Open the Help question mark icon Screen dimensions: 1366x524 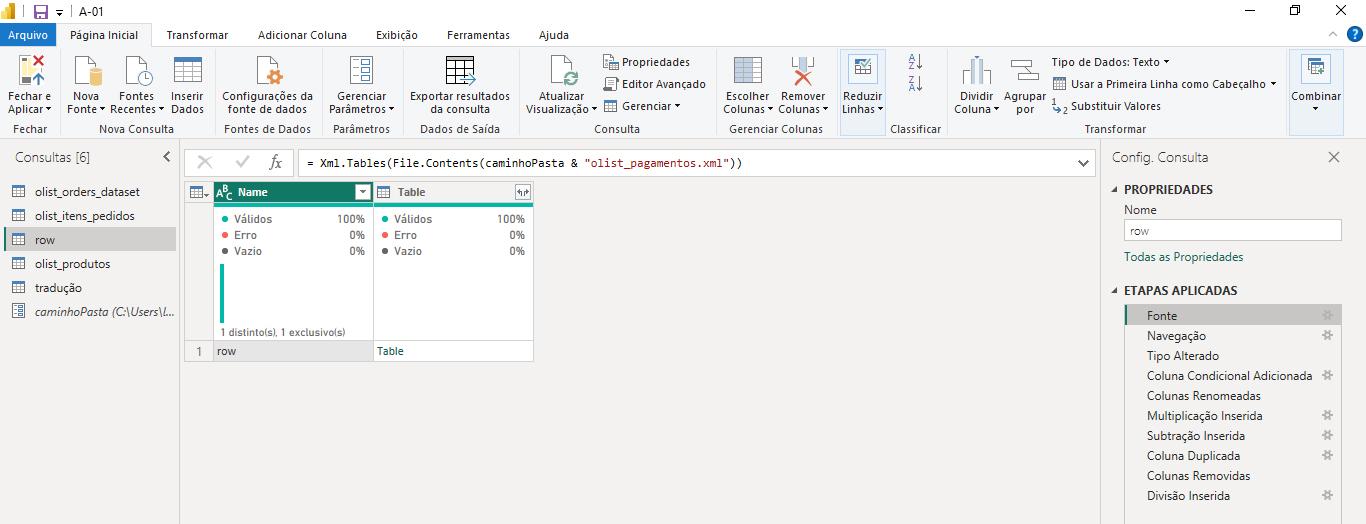(x=1354, y=35)
